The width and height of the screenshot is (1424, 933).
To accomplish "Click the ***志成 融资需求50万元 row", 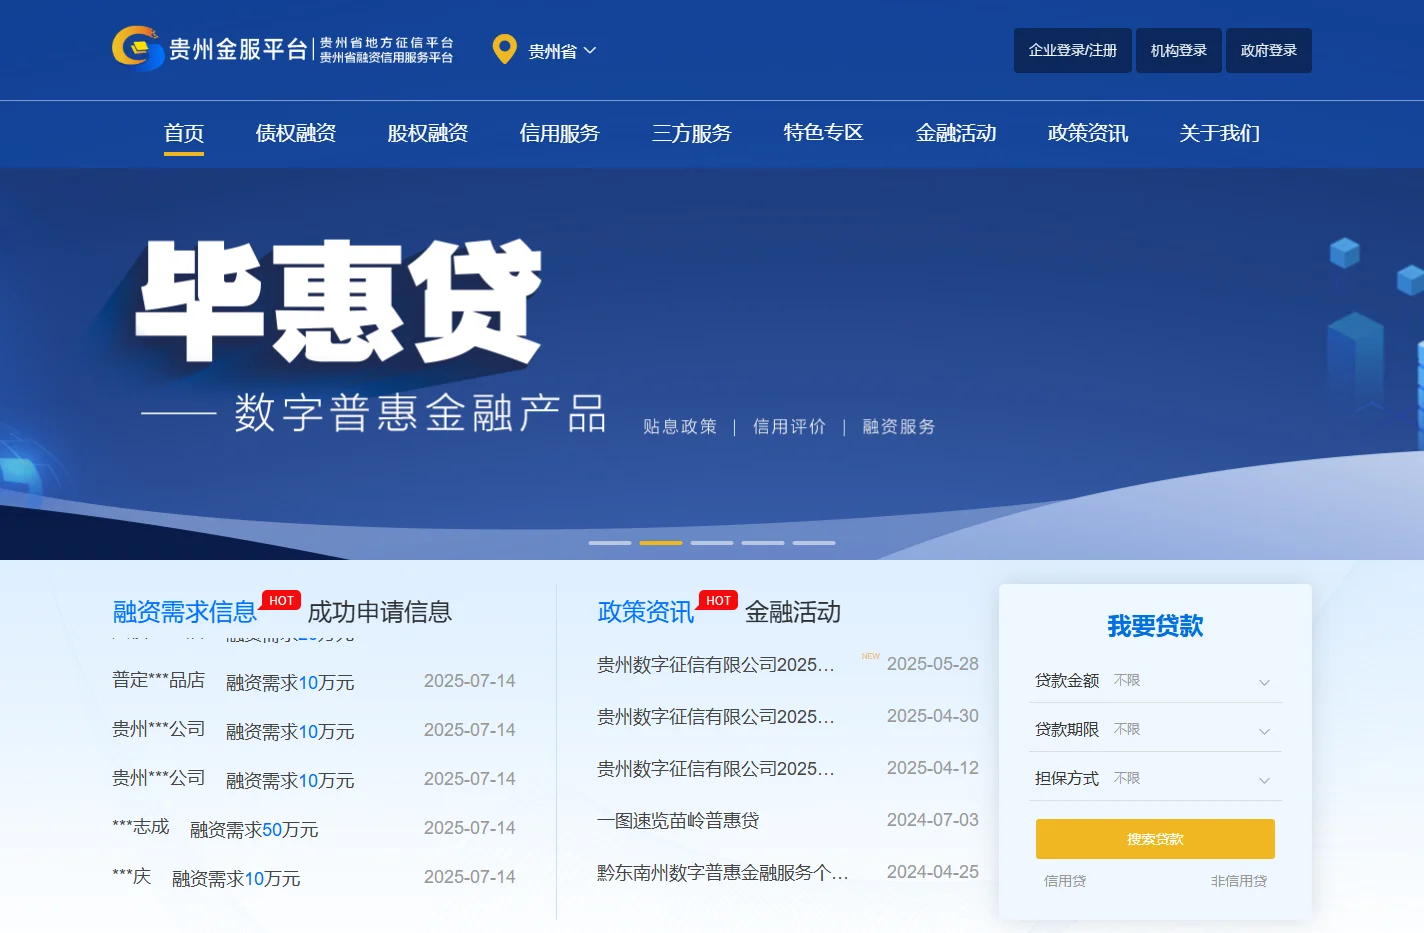I will (314, 828).
